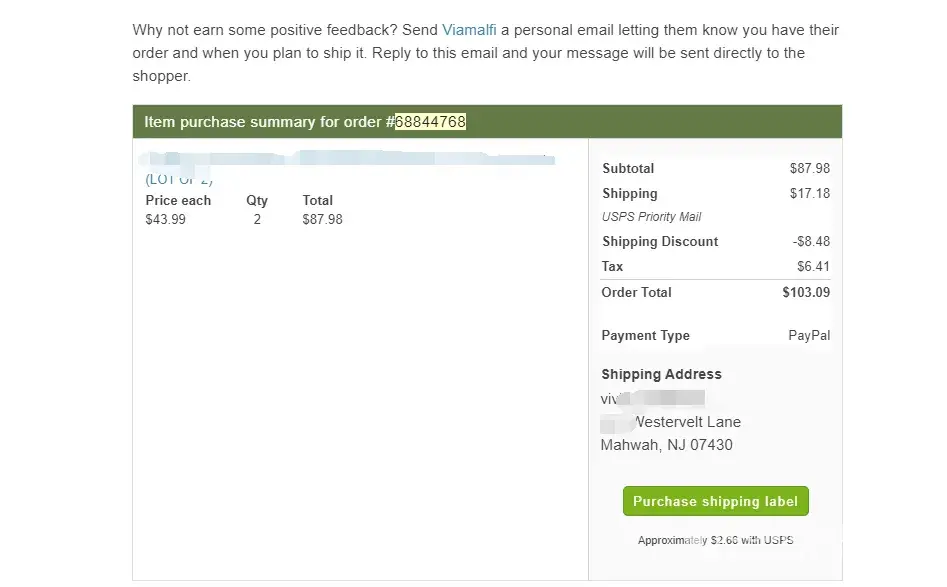Click the Shipping cost $17.18

(x=810, y=193)
